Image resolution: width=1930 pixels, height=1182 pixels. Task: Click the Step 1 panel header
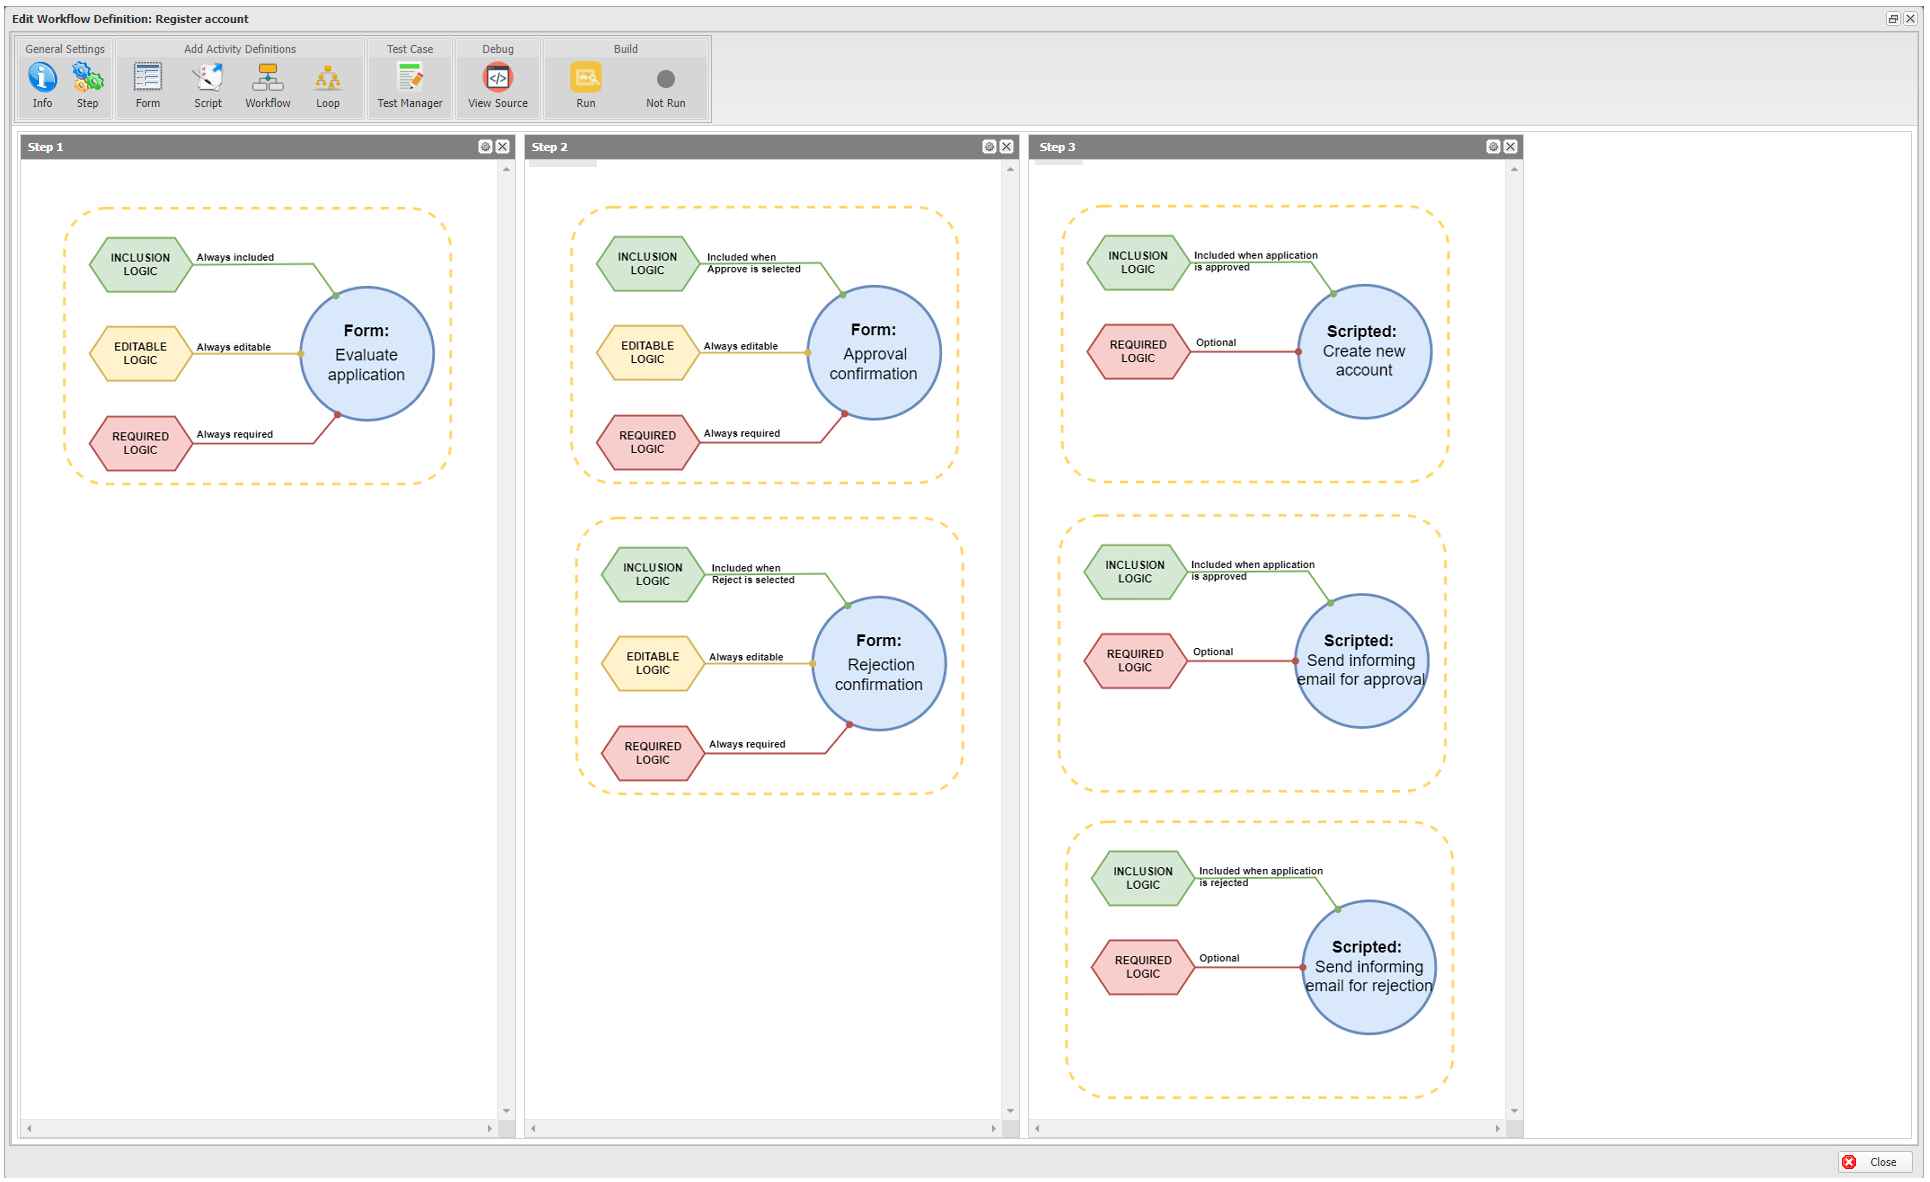point(267,147)
